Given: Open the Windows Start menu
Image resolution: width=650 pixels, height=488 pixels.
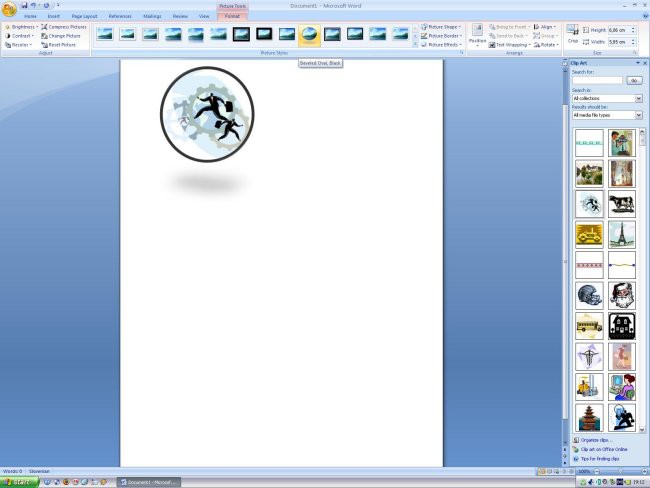Looking at the screenshot, I should 19,482.
